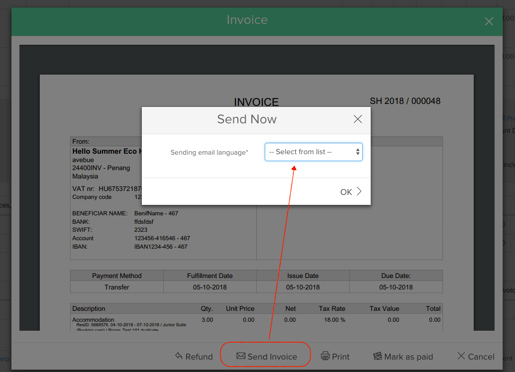The image size is (515, 372).
Task: Click the Cancel text label
Action: tap(481, 357)
